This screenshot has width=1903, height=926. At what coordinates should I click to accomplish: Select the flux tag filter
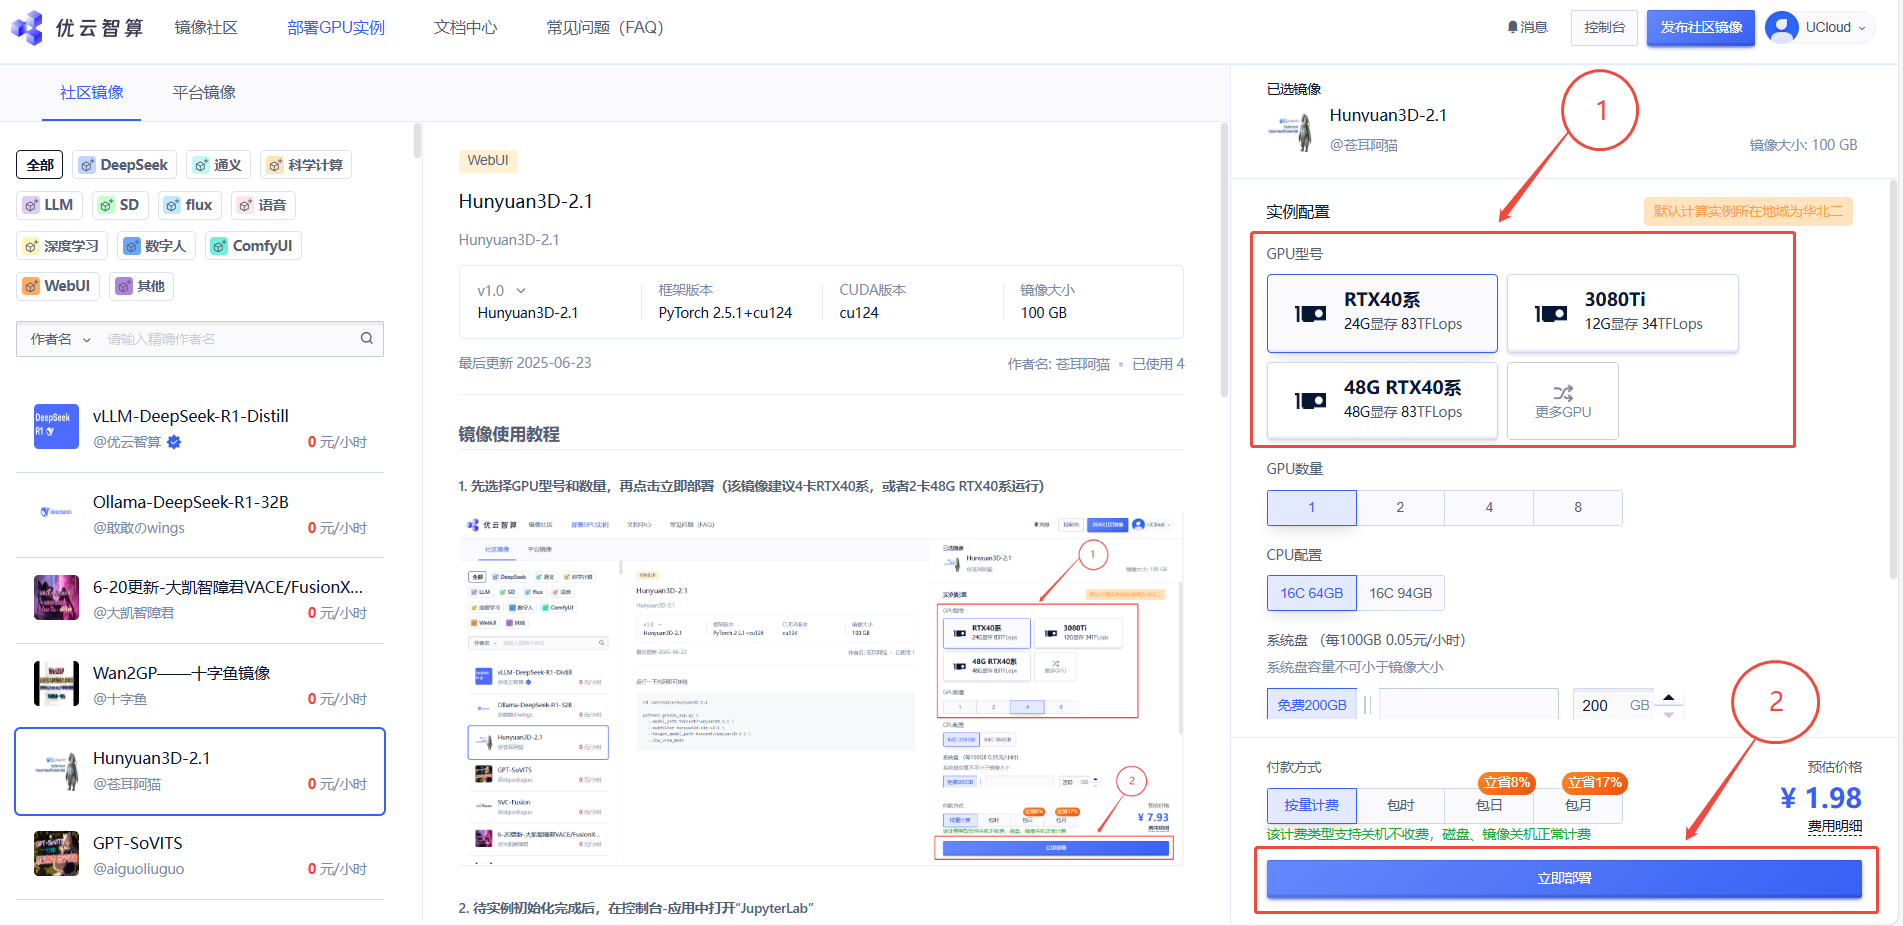[189, 205]
